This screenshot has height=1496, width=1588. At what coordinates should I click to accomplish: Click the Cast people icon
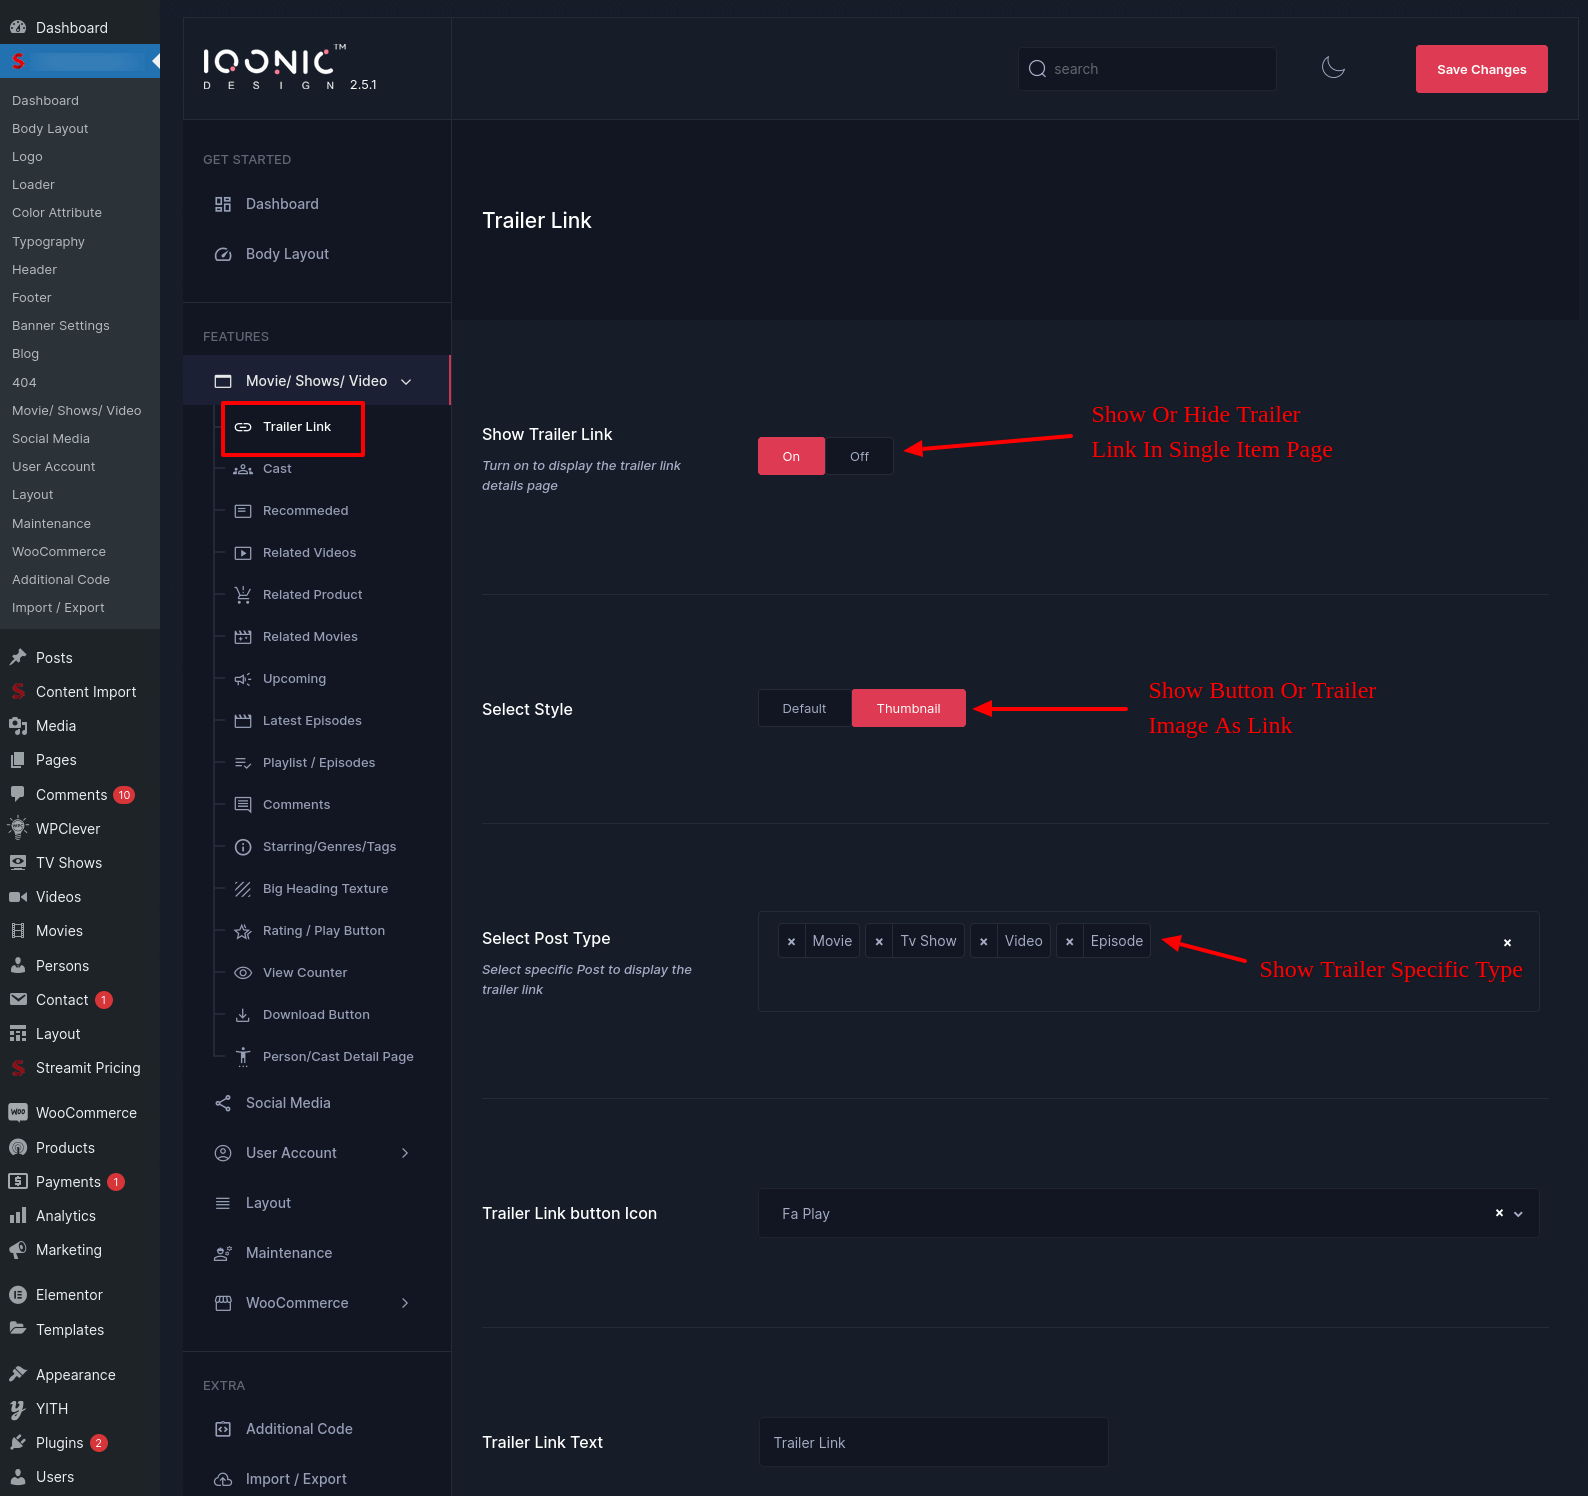pyautogui.click(x=243, y=469)
